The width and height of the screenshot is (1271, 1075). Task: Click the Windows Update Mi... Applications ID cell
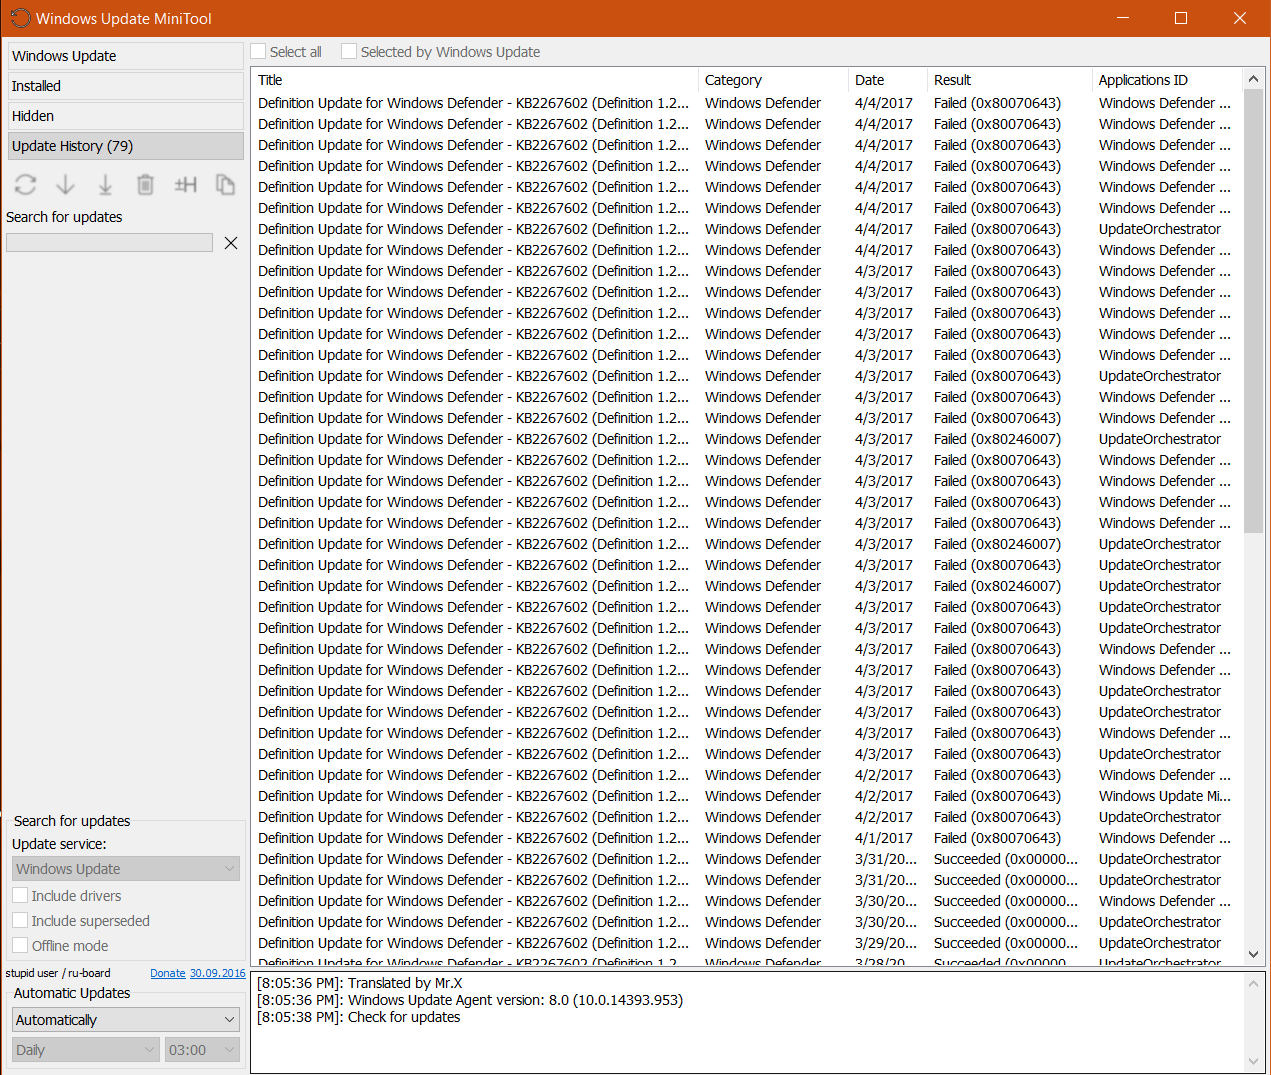coord(1164,796)
